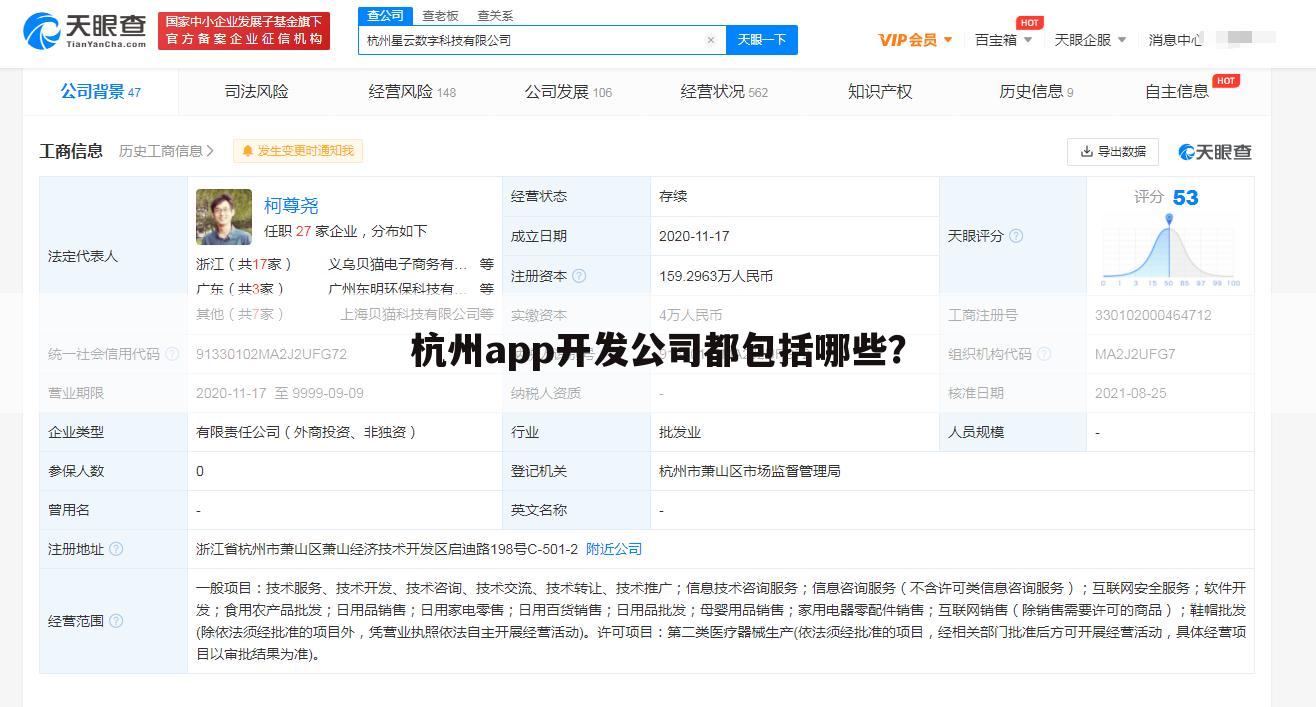
Task: Click the 27 companies count link
Action: point(303,231)
